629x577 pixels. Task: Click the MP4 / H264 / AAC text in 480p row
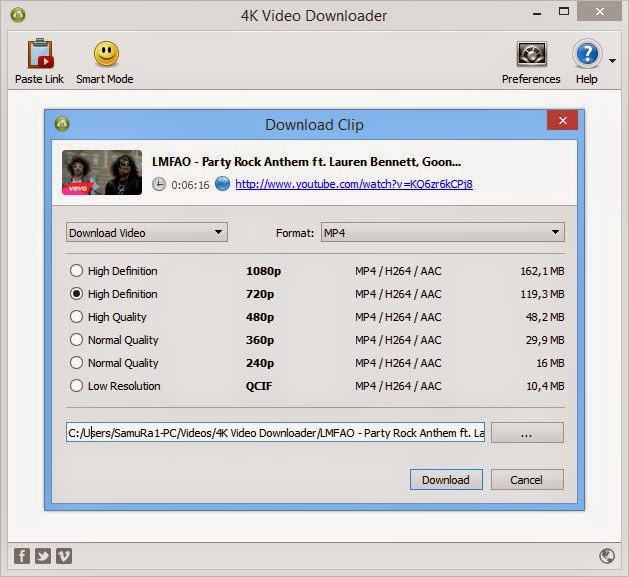(x=398, y=317)
